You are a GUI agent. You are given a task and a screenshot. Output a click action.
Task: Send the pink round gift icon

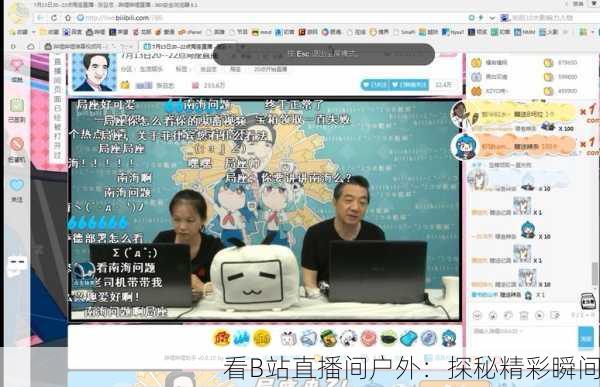(x=368, y=338)
